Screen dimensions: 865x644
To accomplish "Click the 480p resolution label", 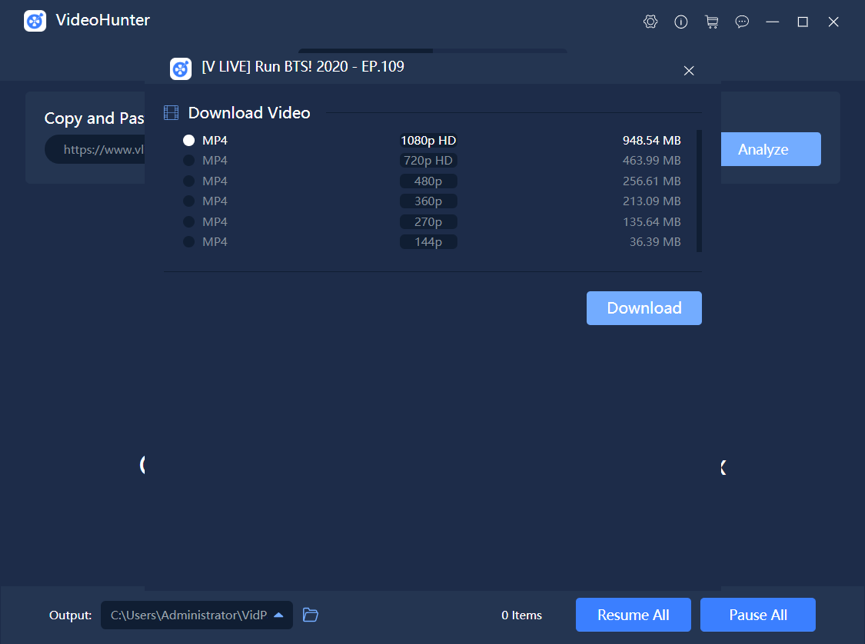I will (x=428, y=181).
